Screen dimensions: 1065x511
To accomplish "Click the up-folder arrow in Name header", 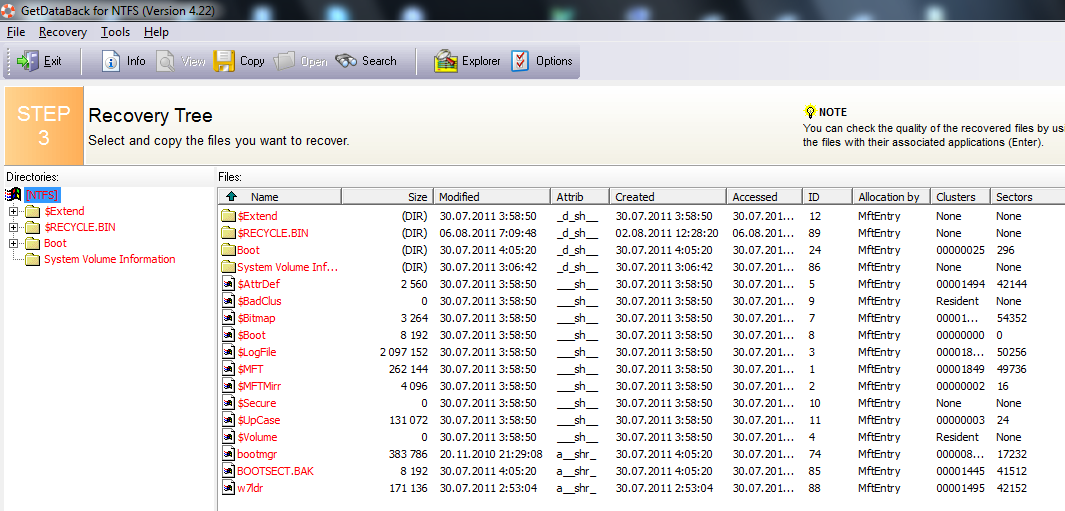I will click(232, 196).
